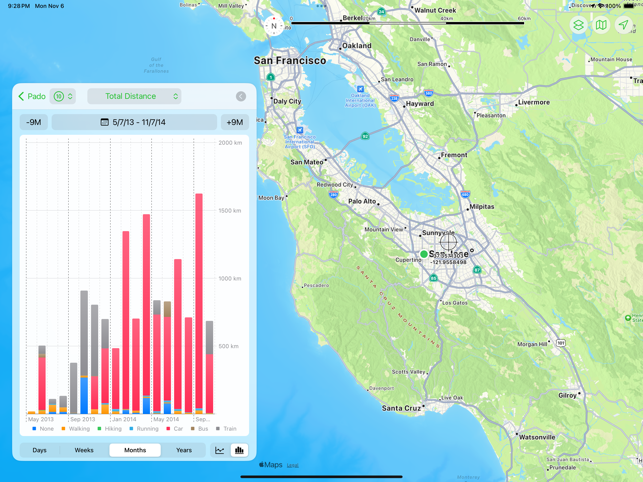Screen dimensions: 643x482
Task: Tap the highway 85 shield near Cupertino
Action: point(433,278)
